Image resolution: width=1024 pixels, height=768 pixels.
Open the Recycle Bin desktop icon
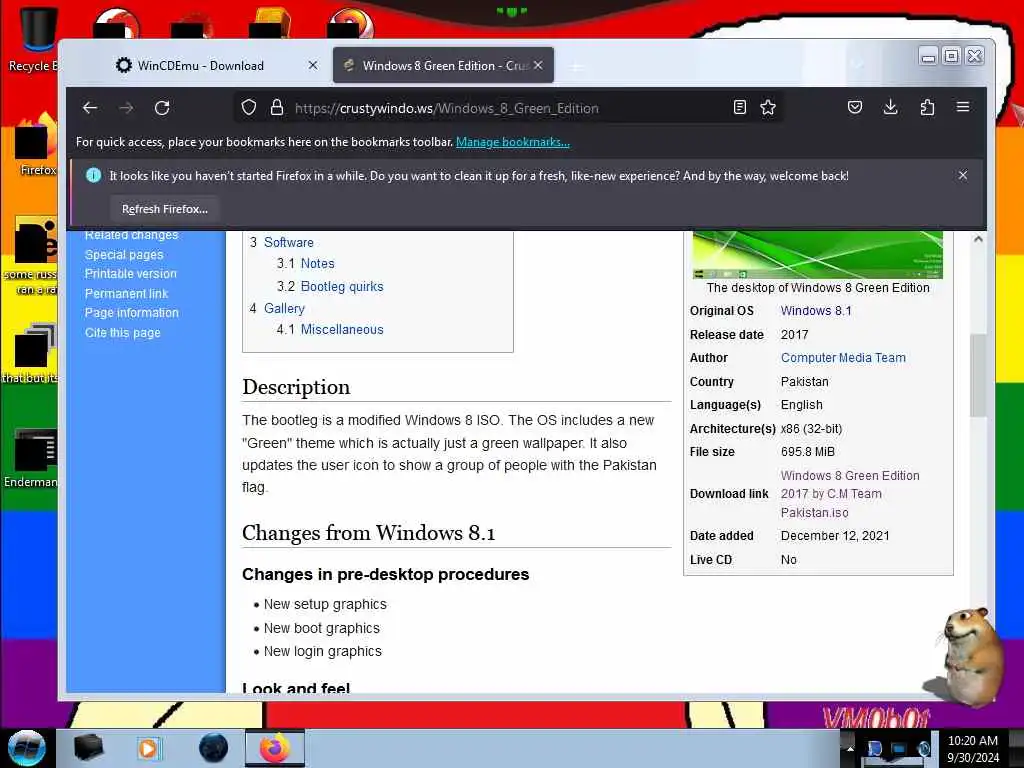(x=35, y=39)
